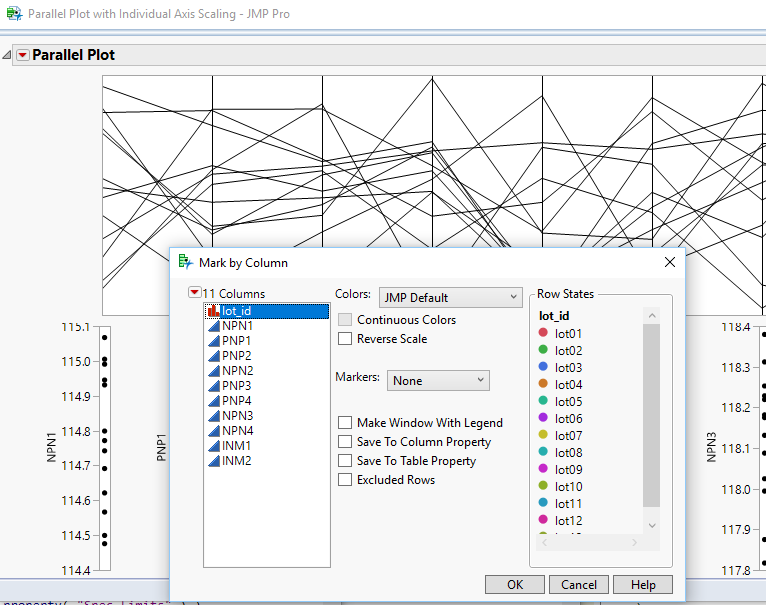The image size is (766, 605).
Task: Click the continuous icon beside NPN2
Action: click(x=213, y=371)
